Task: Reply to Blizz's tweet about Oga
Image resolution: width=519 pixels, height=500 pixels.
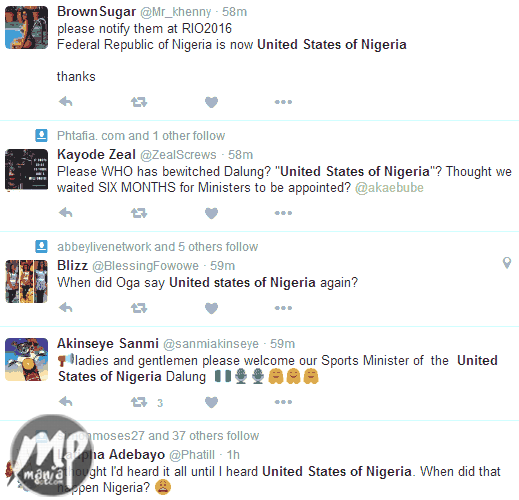Action: point(66,307)
